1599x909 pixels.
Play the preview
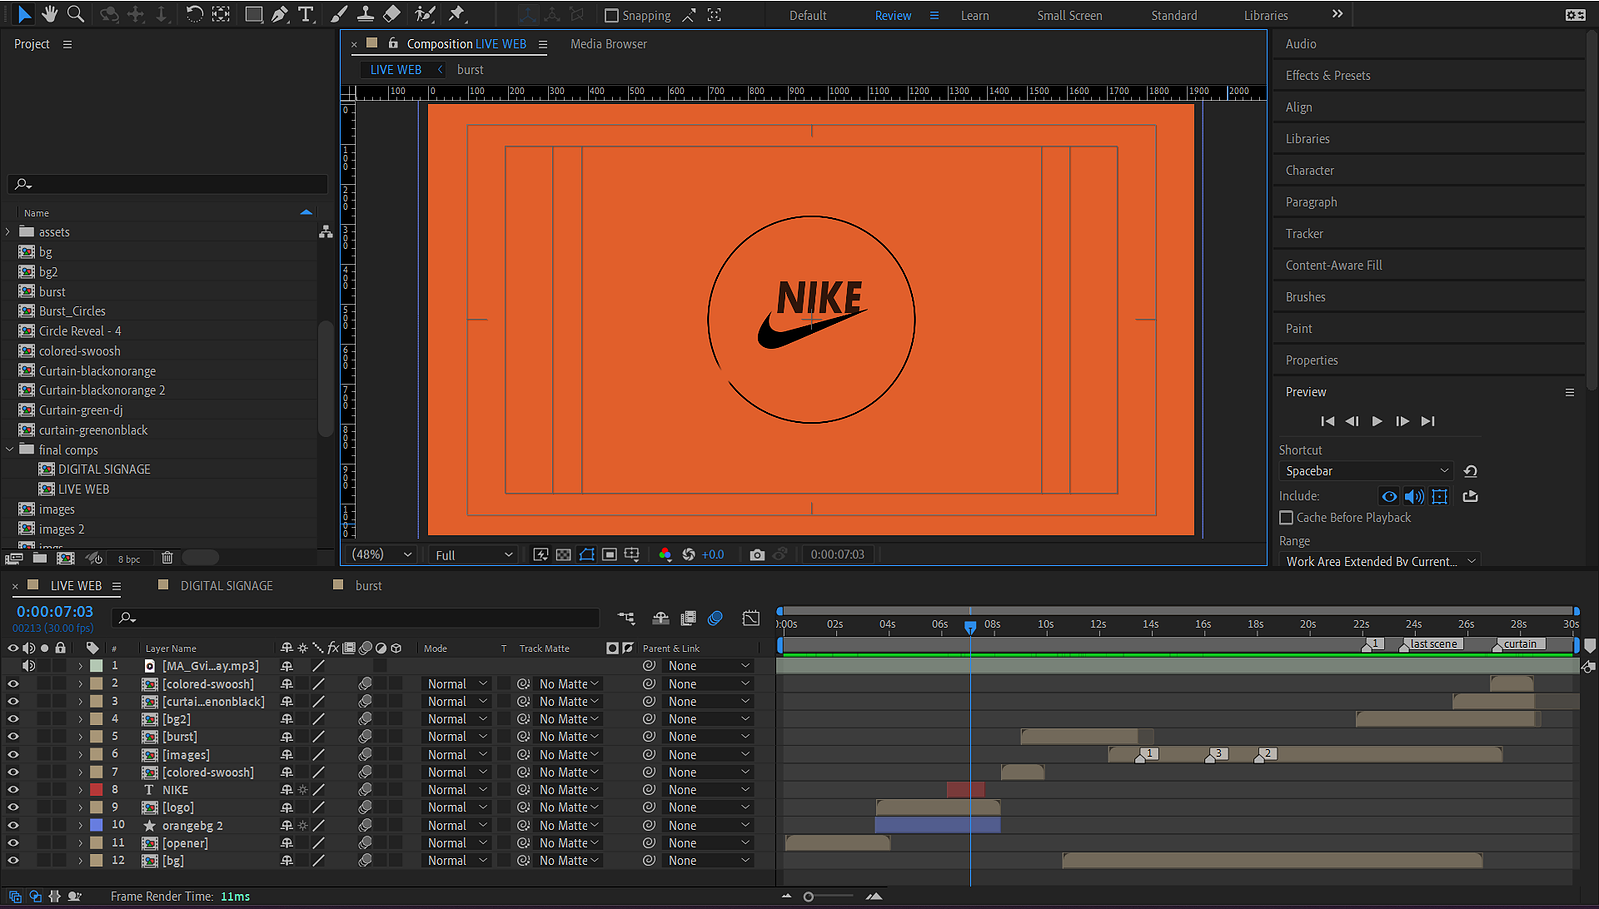point(1377,421)
